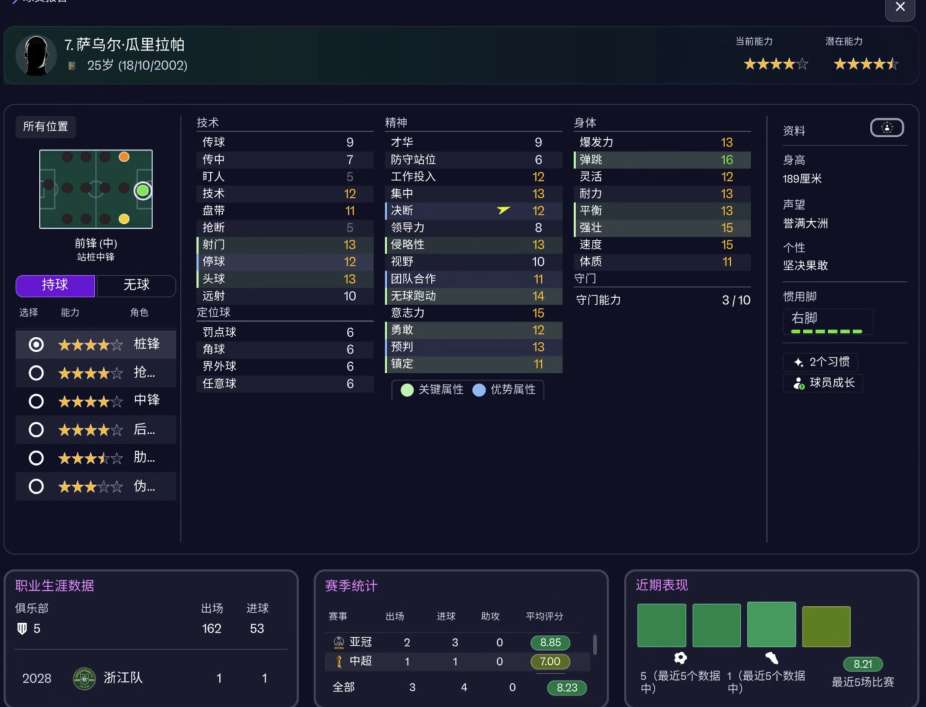Viewport: 926px width, 707px height.
Task: Click the green selected striker position dot on pitch
Action: (x=142, y=190)
